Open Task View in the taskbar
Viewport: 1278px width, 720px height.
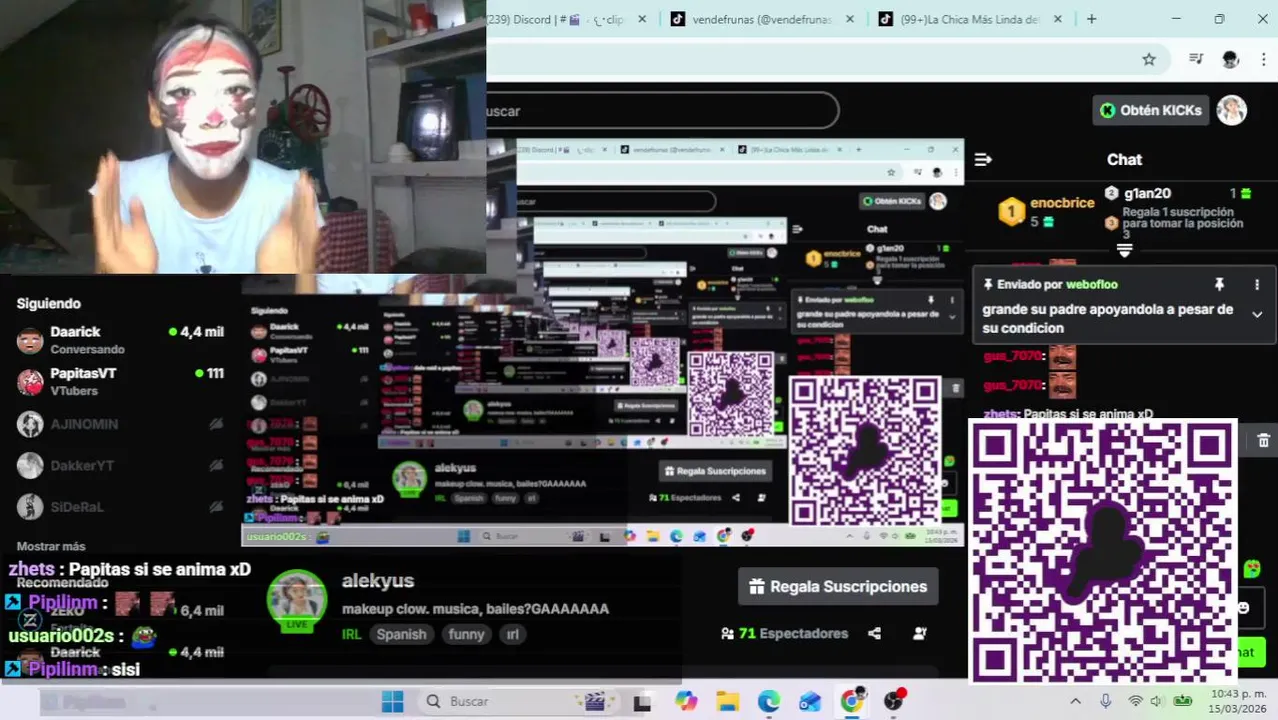(642, 702)
